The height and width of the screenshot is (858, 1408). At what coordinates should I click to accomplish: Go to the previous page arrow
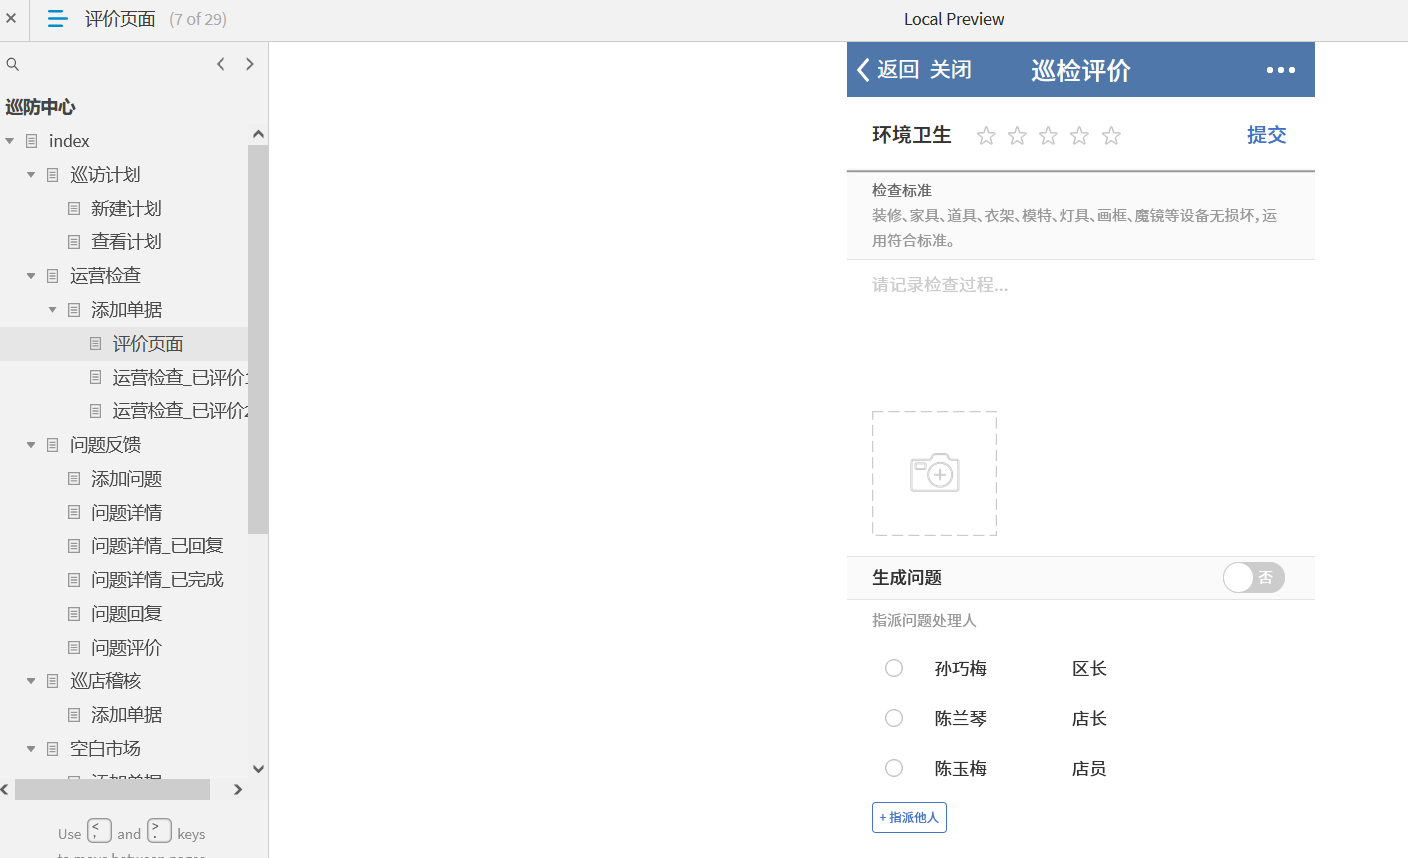tap(221, 64)
